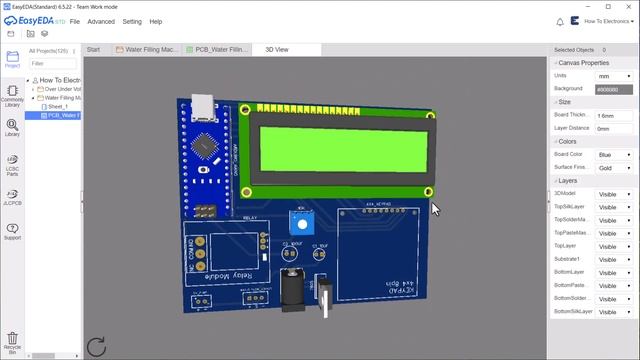The image size is (640, 360).
Task: Click the right panel collapse handle
Action: coord(549,202)
